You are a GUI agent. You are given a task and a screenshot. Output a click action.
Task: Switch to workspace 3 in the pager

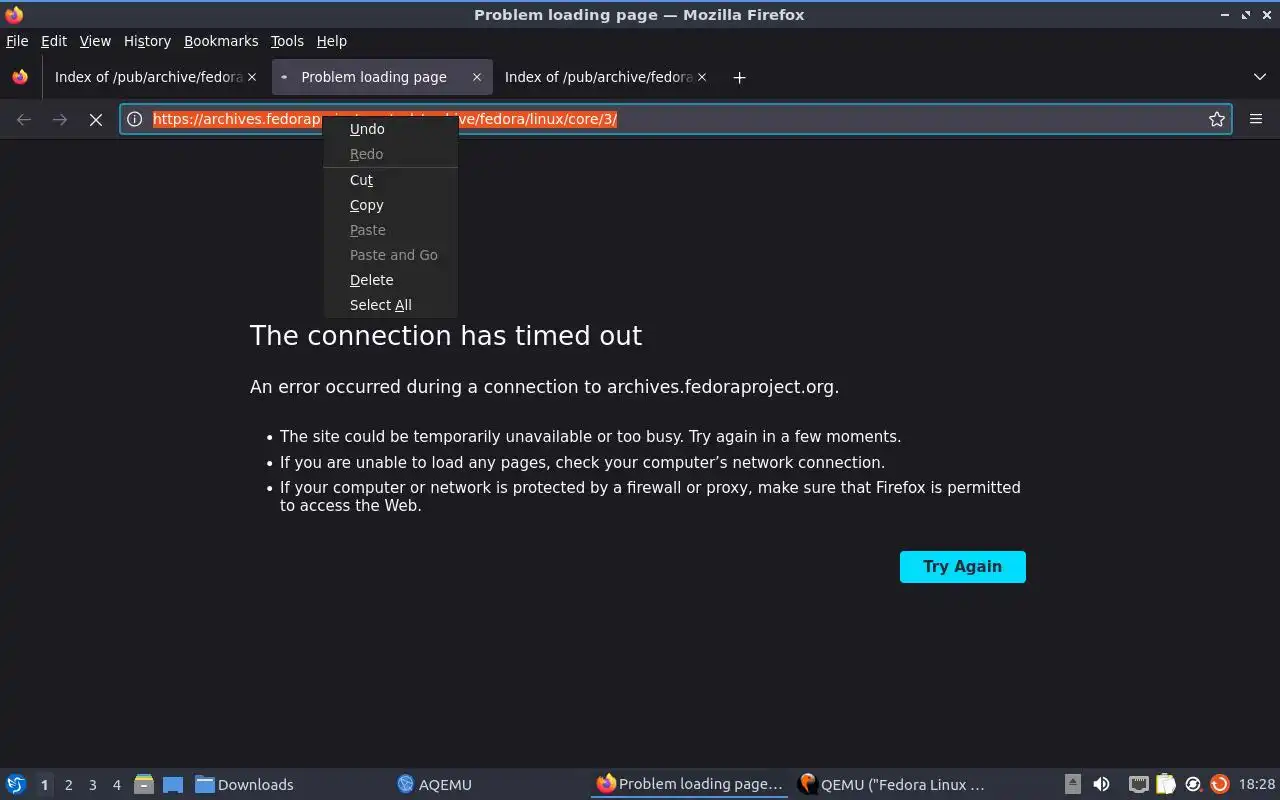click(x=92, y=785)
